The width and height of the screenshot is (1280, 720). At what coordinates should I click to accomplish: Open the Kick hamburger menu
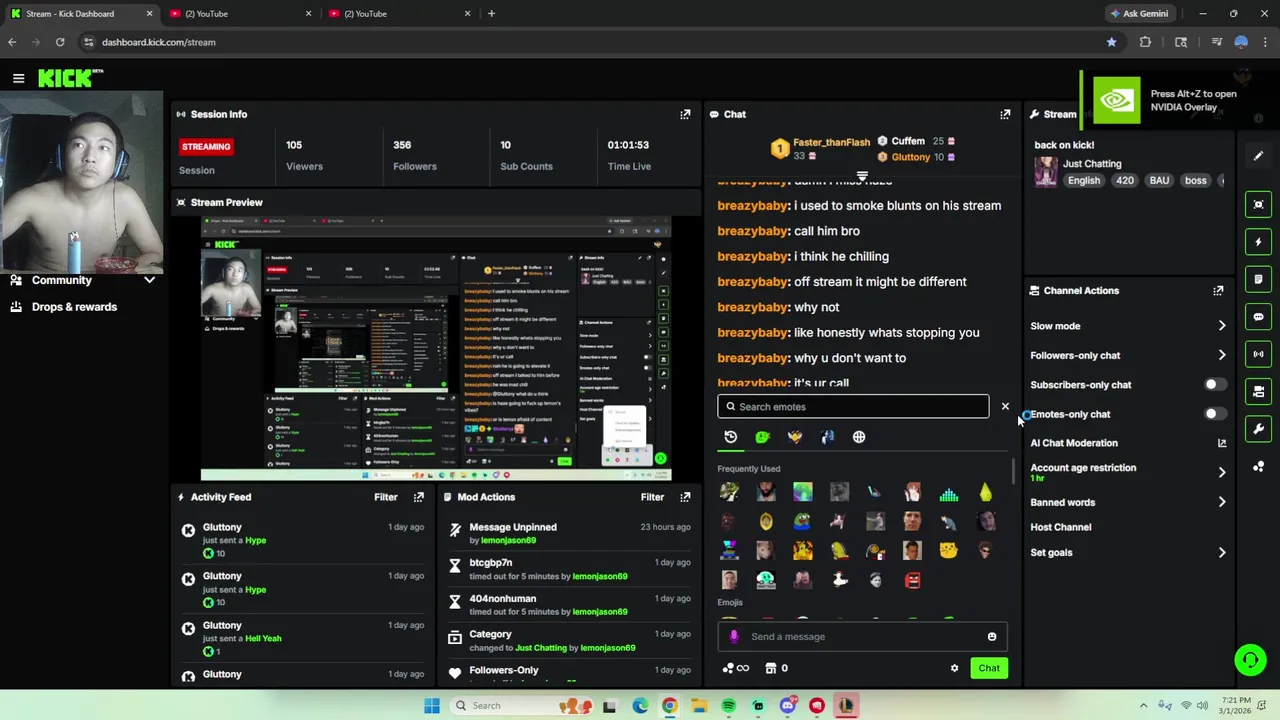(18, 78)
